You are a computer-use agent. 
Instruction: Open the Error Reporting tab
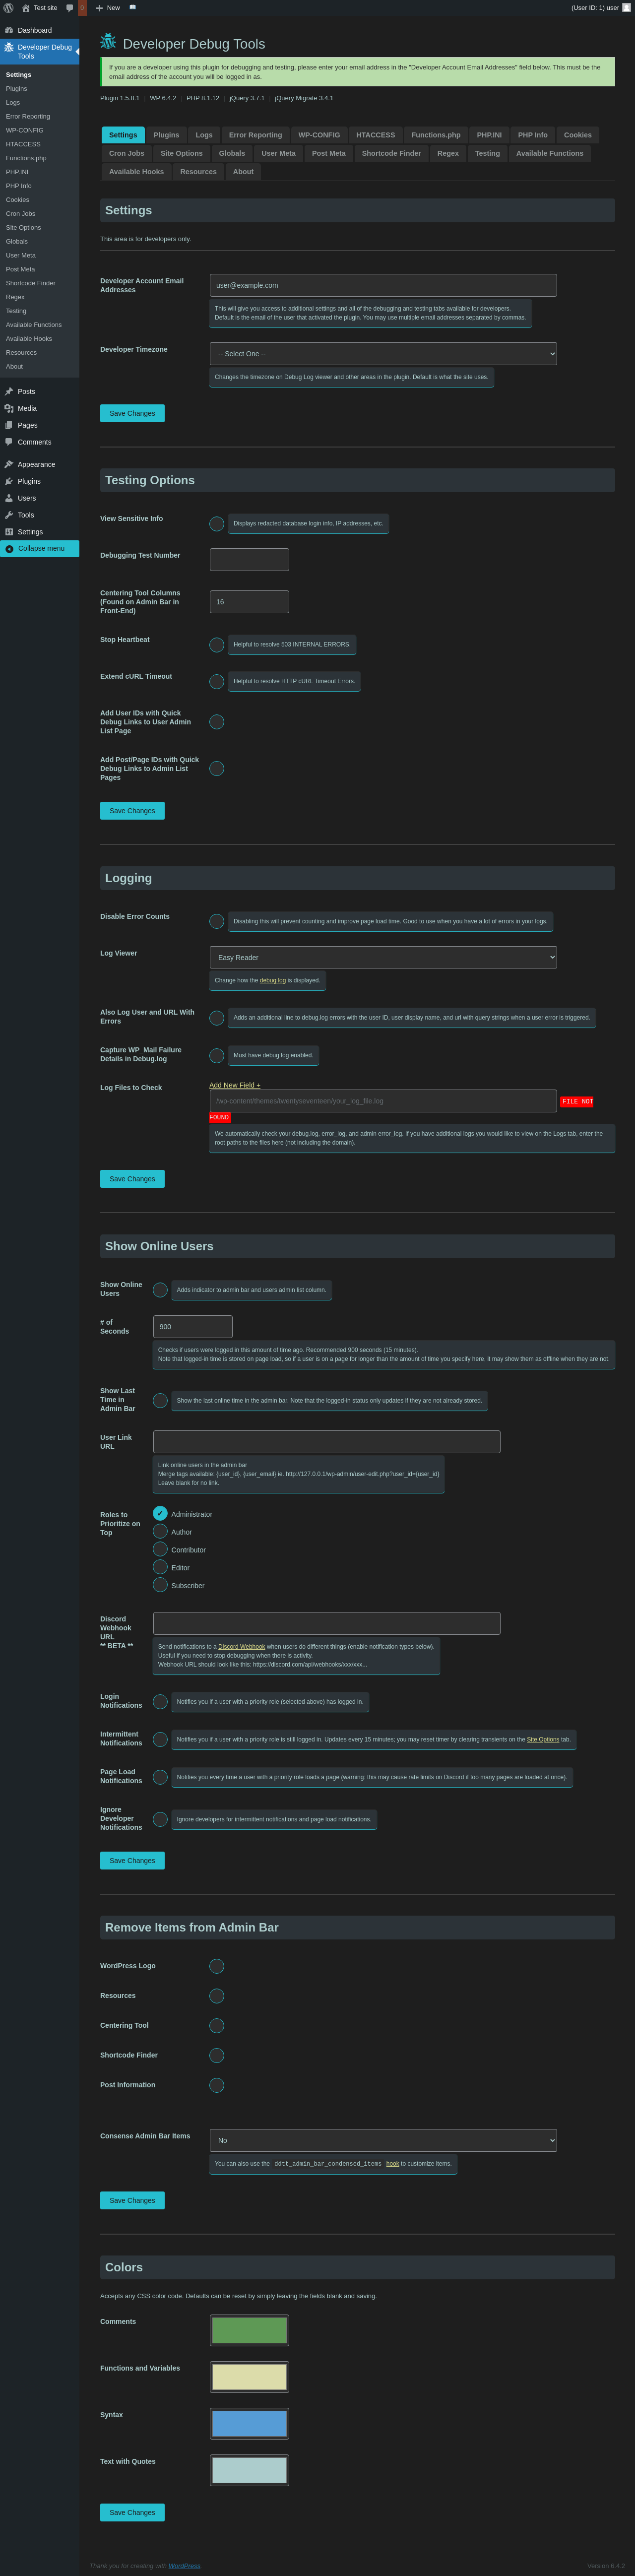255,135
